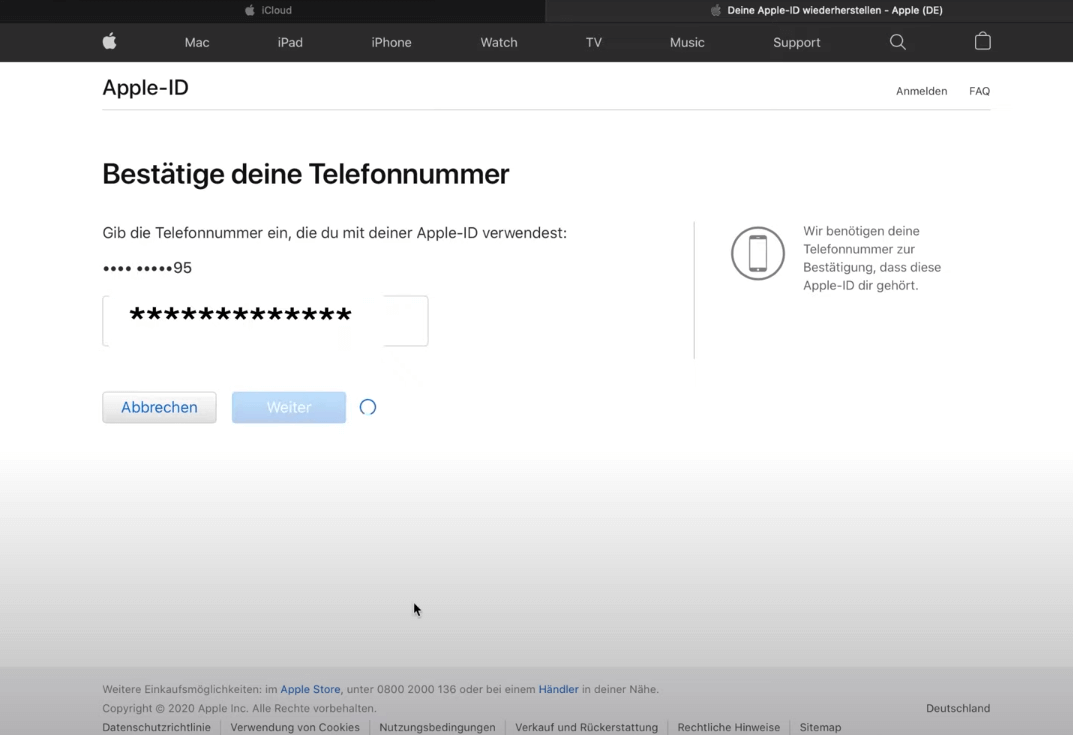Select Watch in the navigation bar

tap(498, 42)
